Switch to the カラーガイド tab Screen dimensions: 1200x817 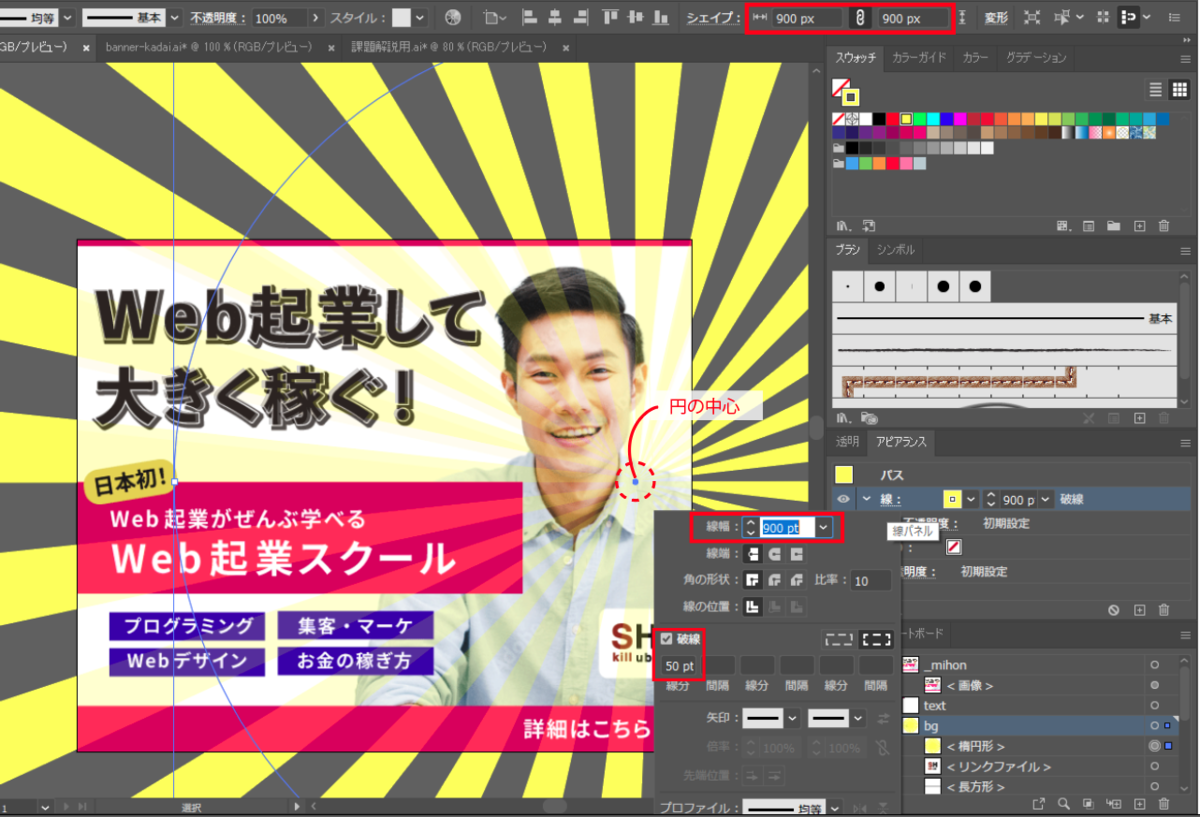[918, 58]
